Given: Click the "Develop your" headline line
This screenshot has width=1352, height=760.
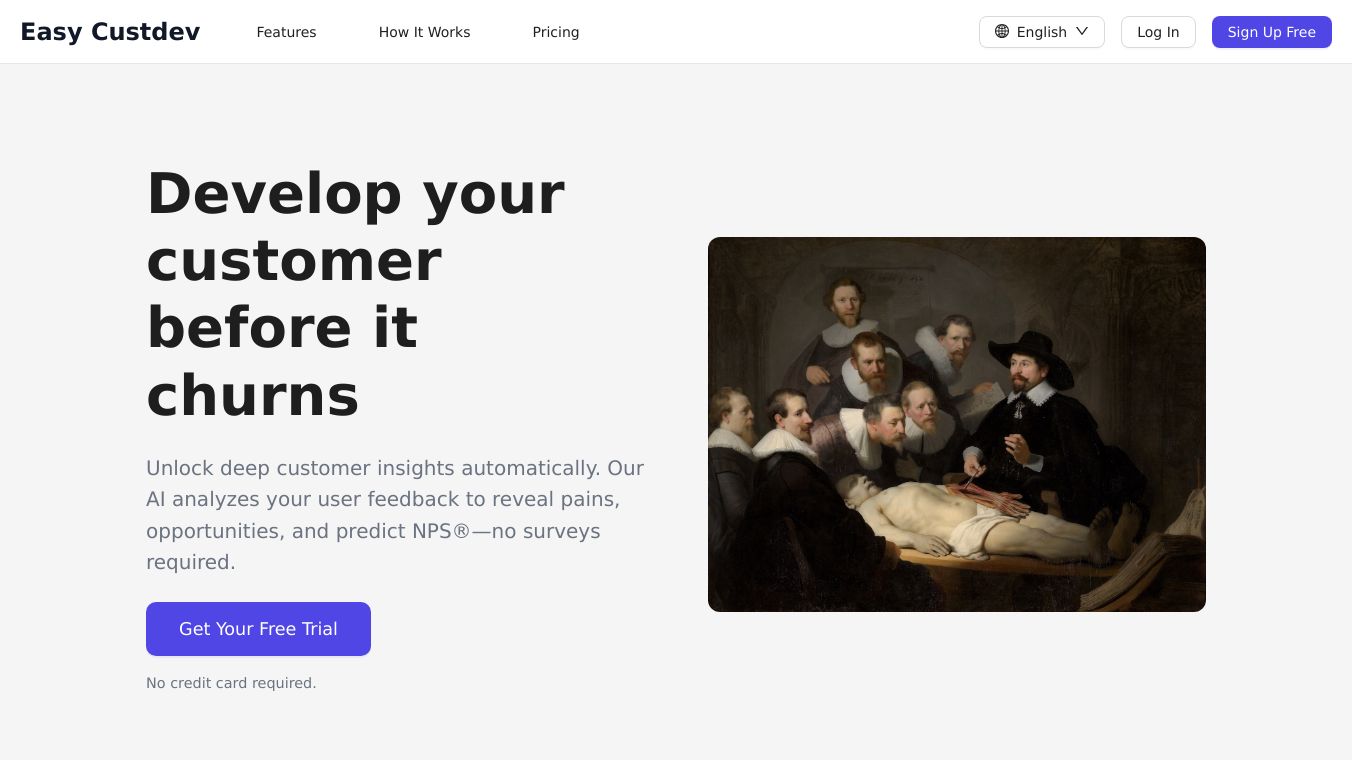Looking at the screenshot, I should pyautogui.click(x=355, y=193).
